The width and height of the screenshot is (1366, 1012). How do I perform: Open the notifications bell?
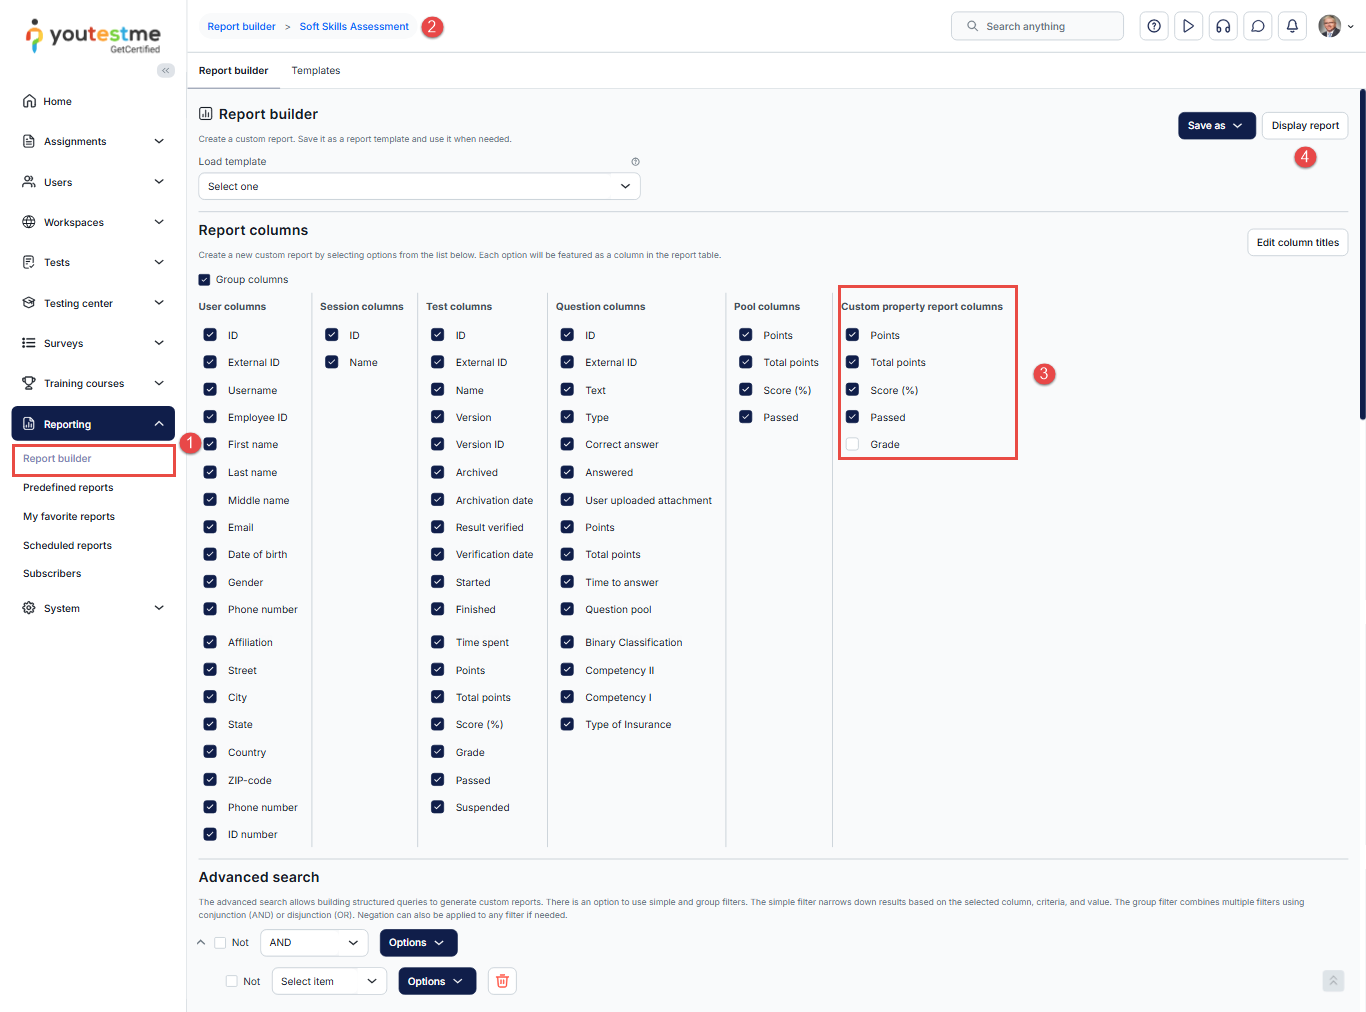click(1292, 27)
